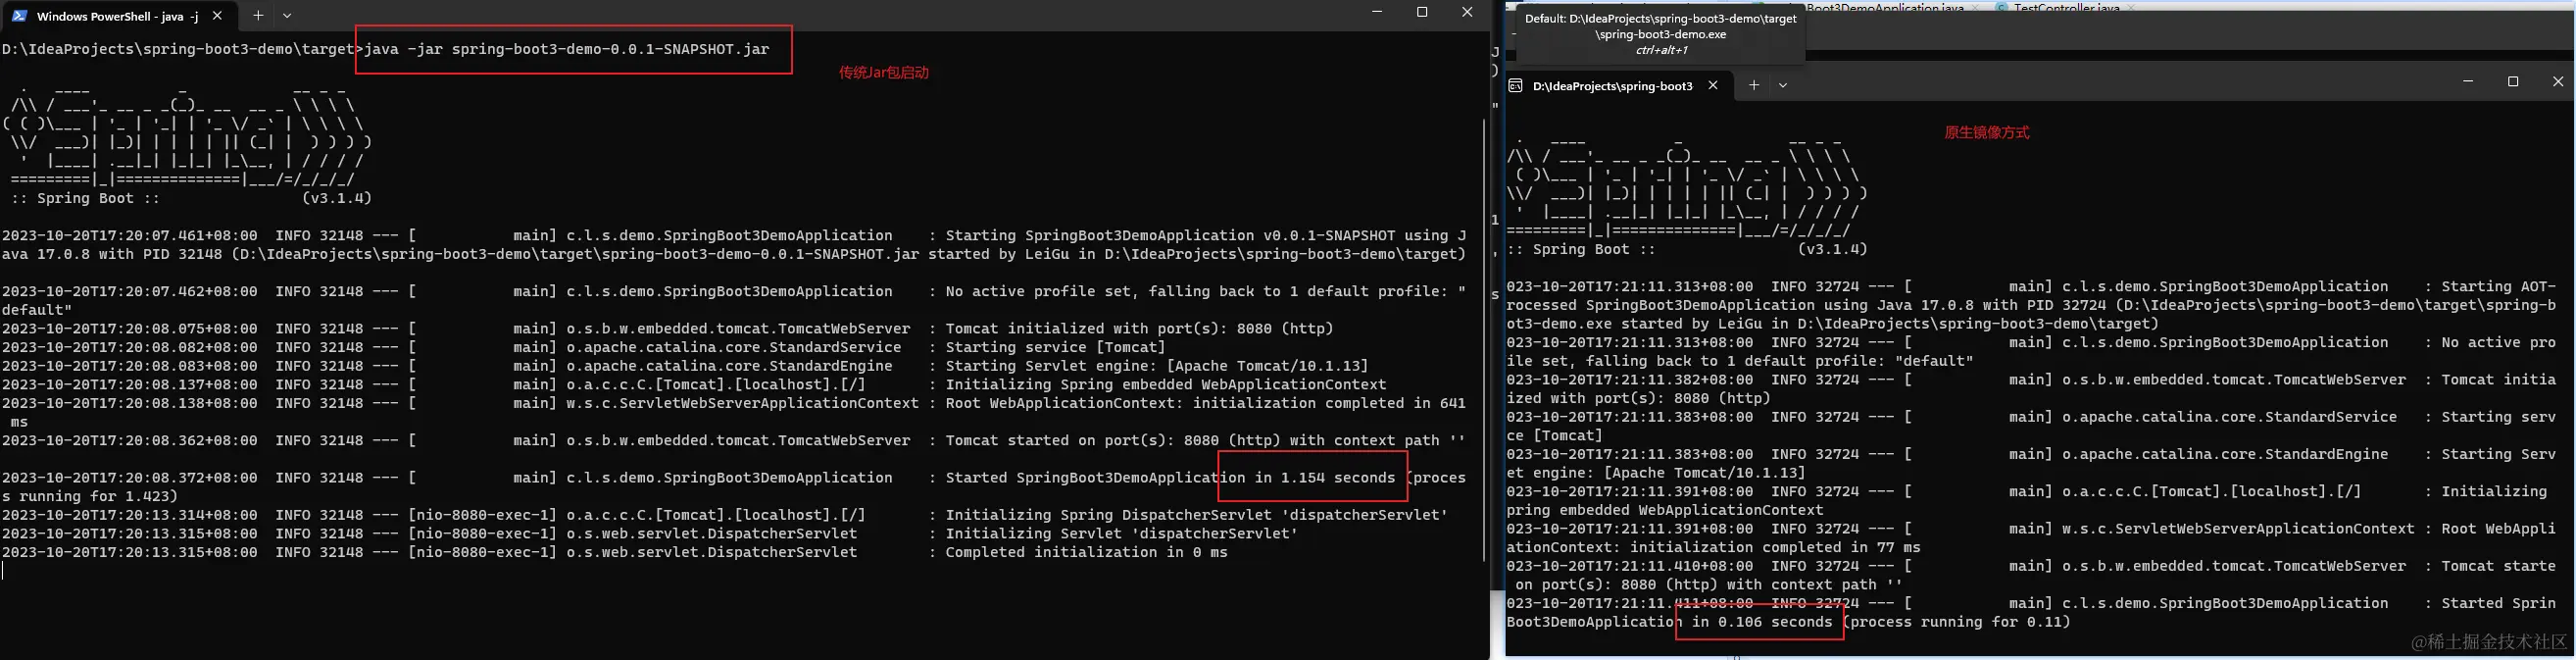Image resolution: width=2576 pixels, height=660 pixels.
Task: Click 'Starting service [Tomcat]' in the PowerShell log
Action: pyautogui.click(x=1055, y=347)
